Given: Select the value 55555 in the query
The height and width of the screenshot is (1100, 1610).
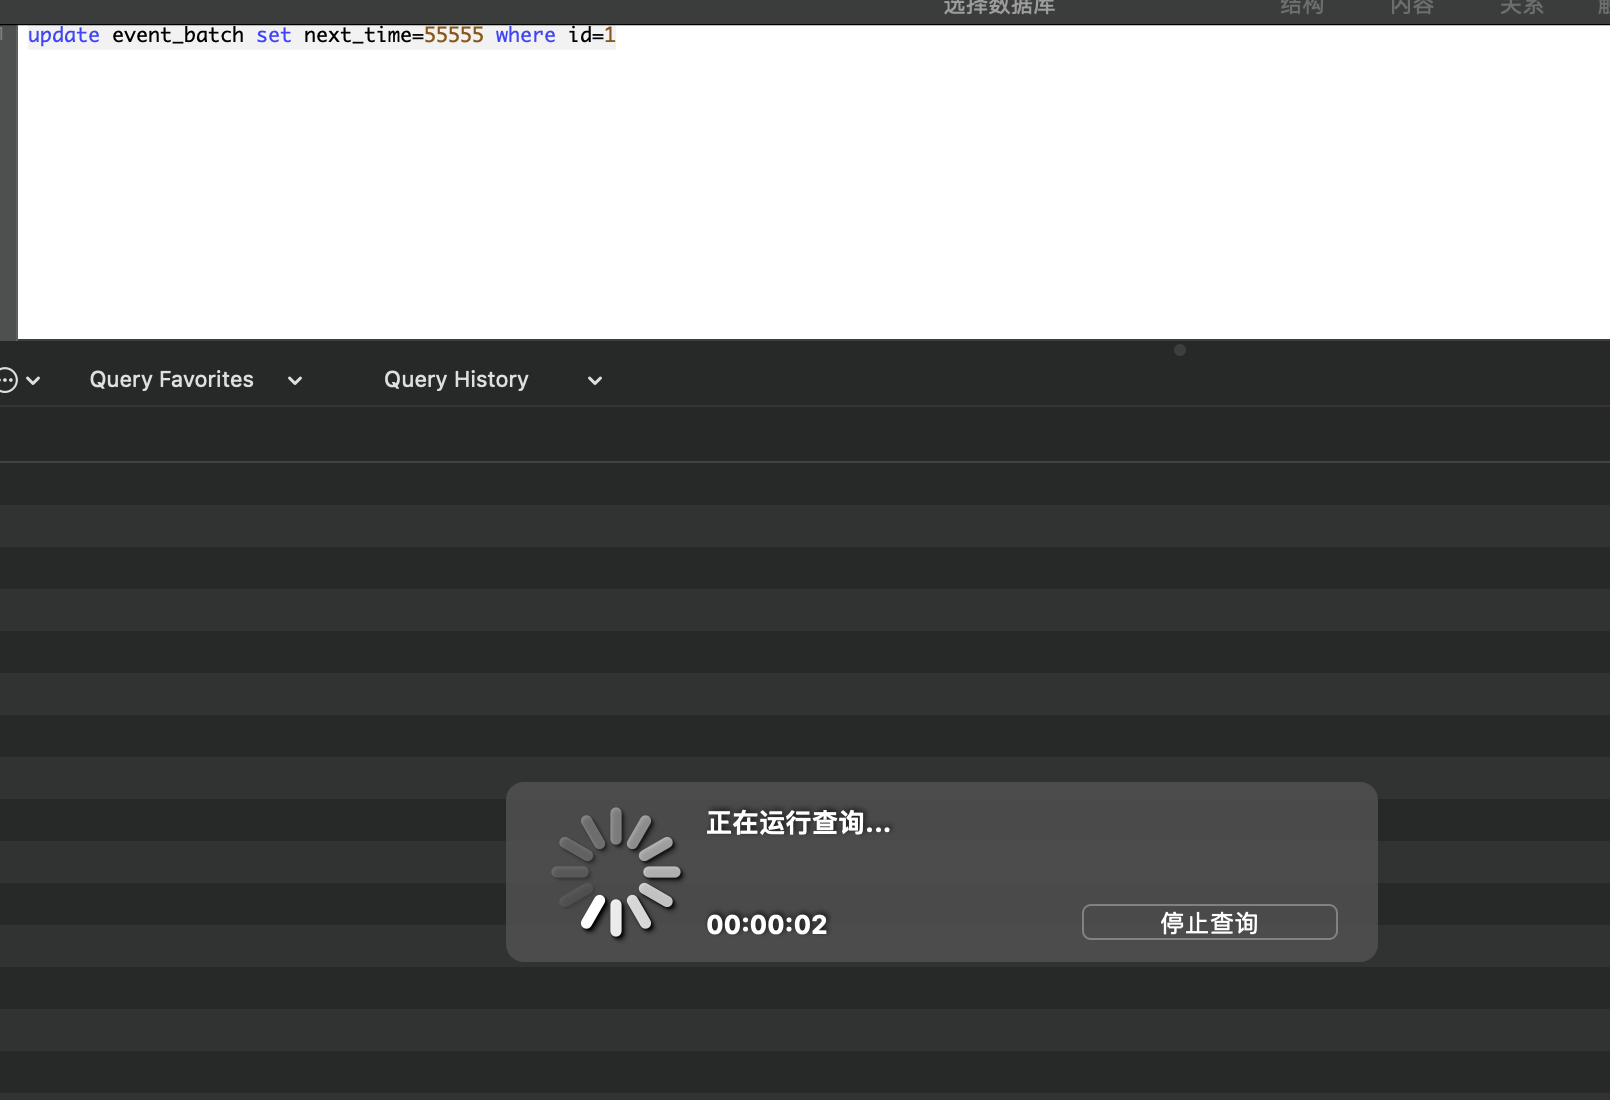Looking at the screenshot, I should (x=453, y=35).
